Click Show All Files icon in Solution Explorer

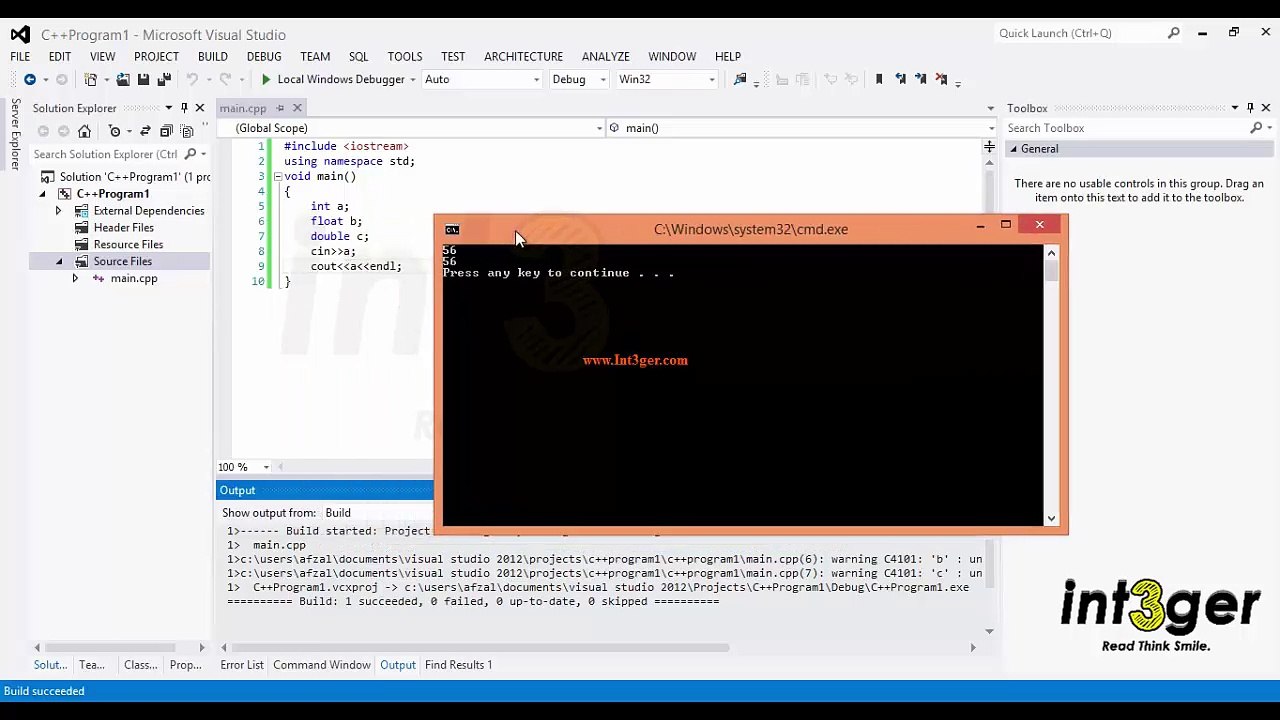click(187, 131)
